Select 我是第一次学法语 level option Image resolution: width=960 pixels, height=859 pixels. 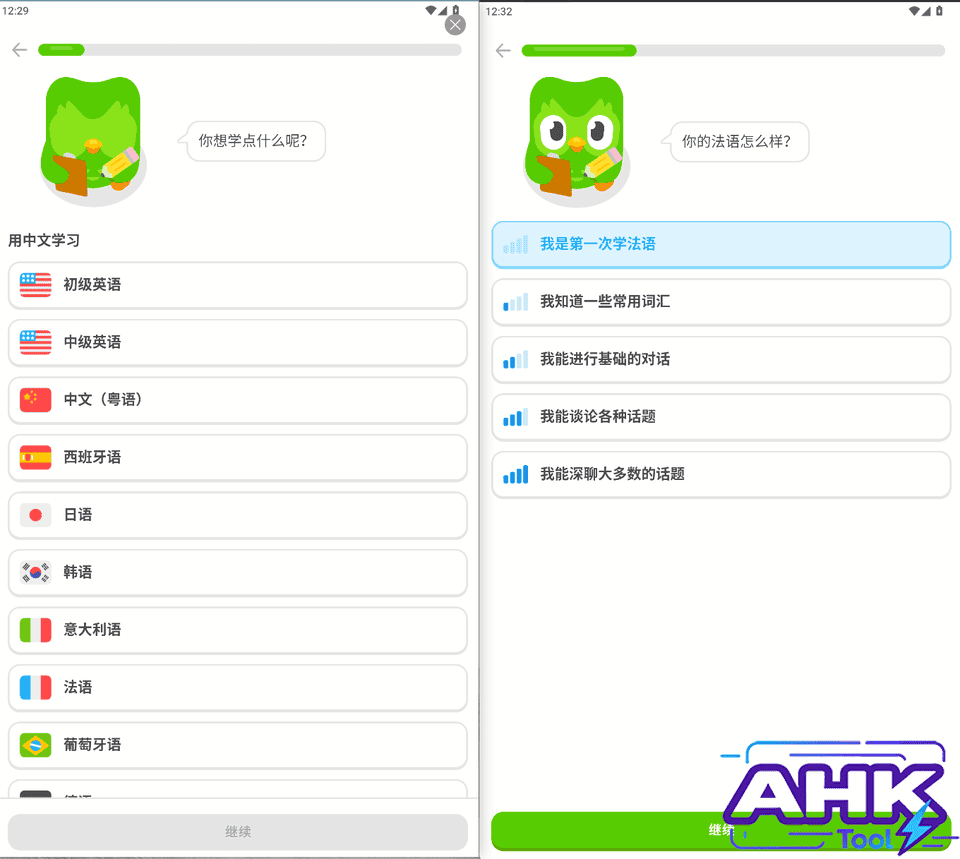click(x=721, y=244)
